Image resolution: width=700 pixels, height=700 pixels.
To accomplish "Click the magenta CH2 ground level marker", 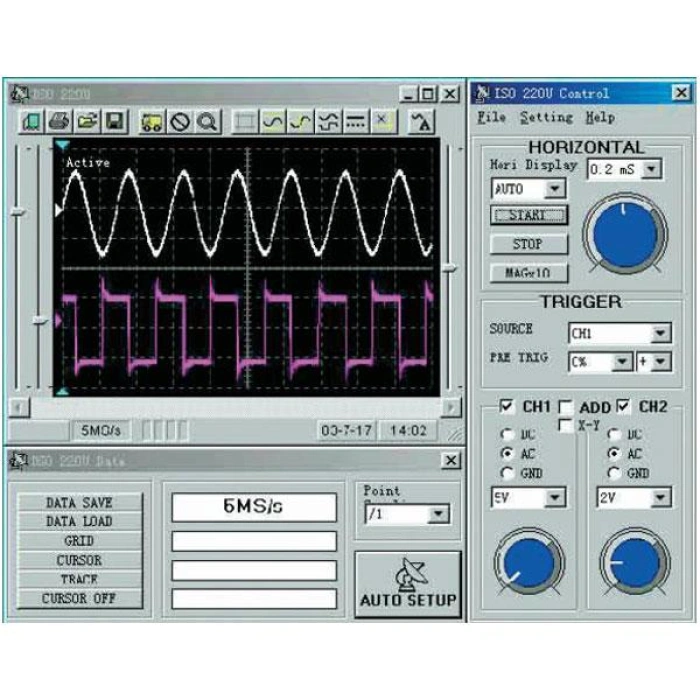I will click(x=58, y=321).
